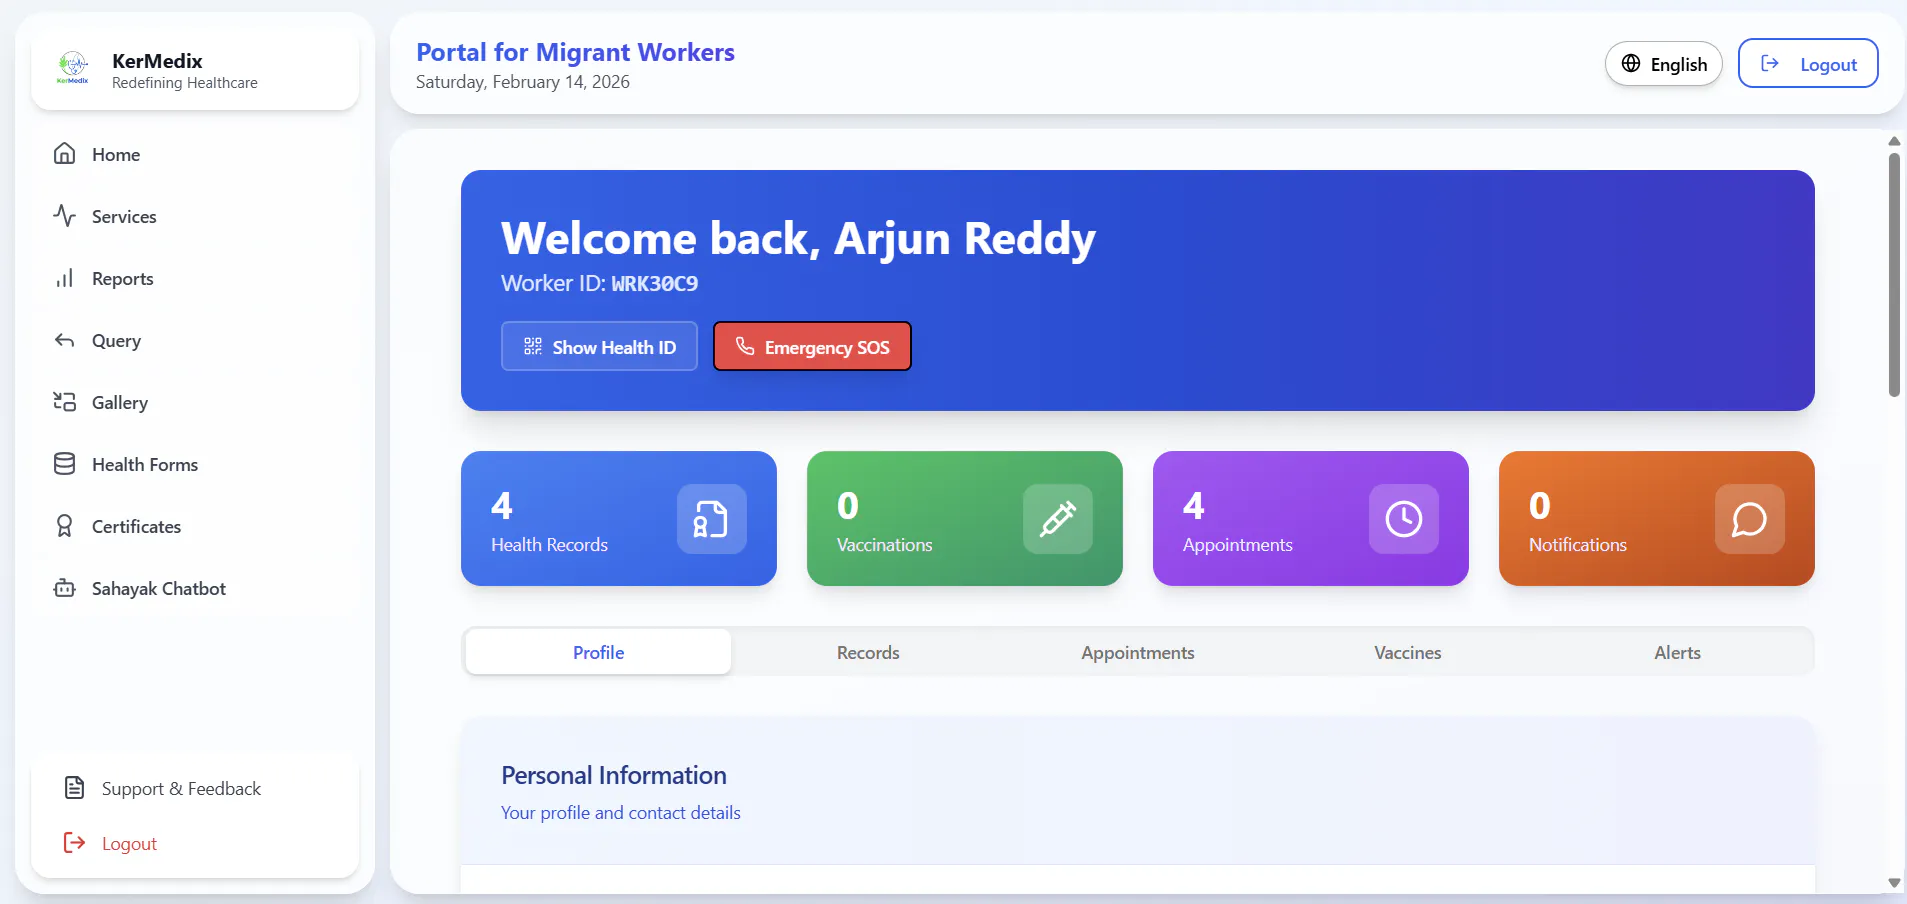1907x904 pixels.
Task: Click the red logout icon in sidebar
Action: [x=74, y=843]
